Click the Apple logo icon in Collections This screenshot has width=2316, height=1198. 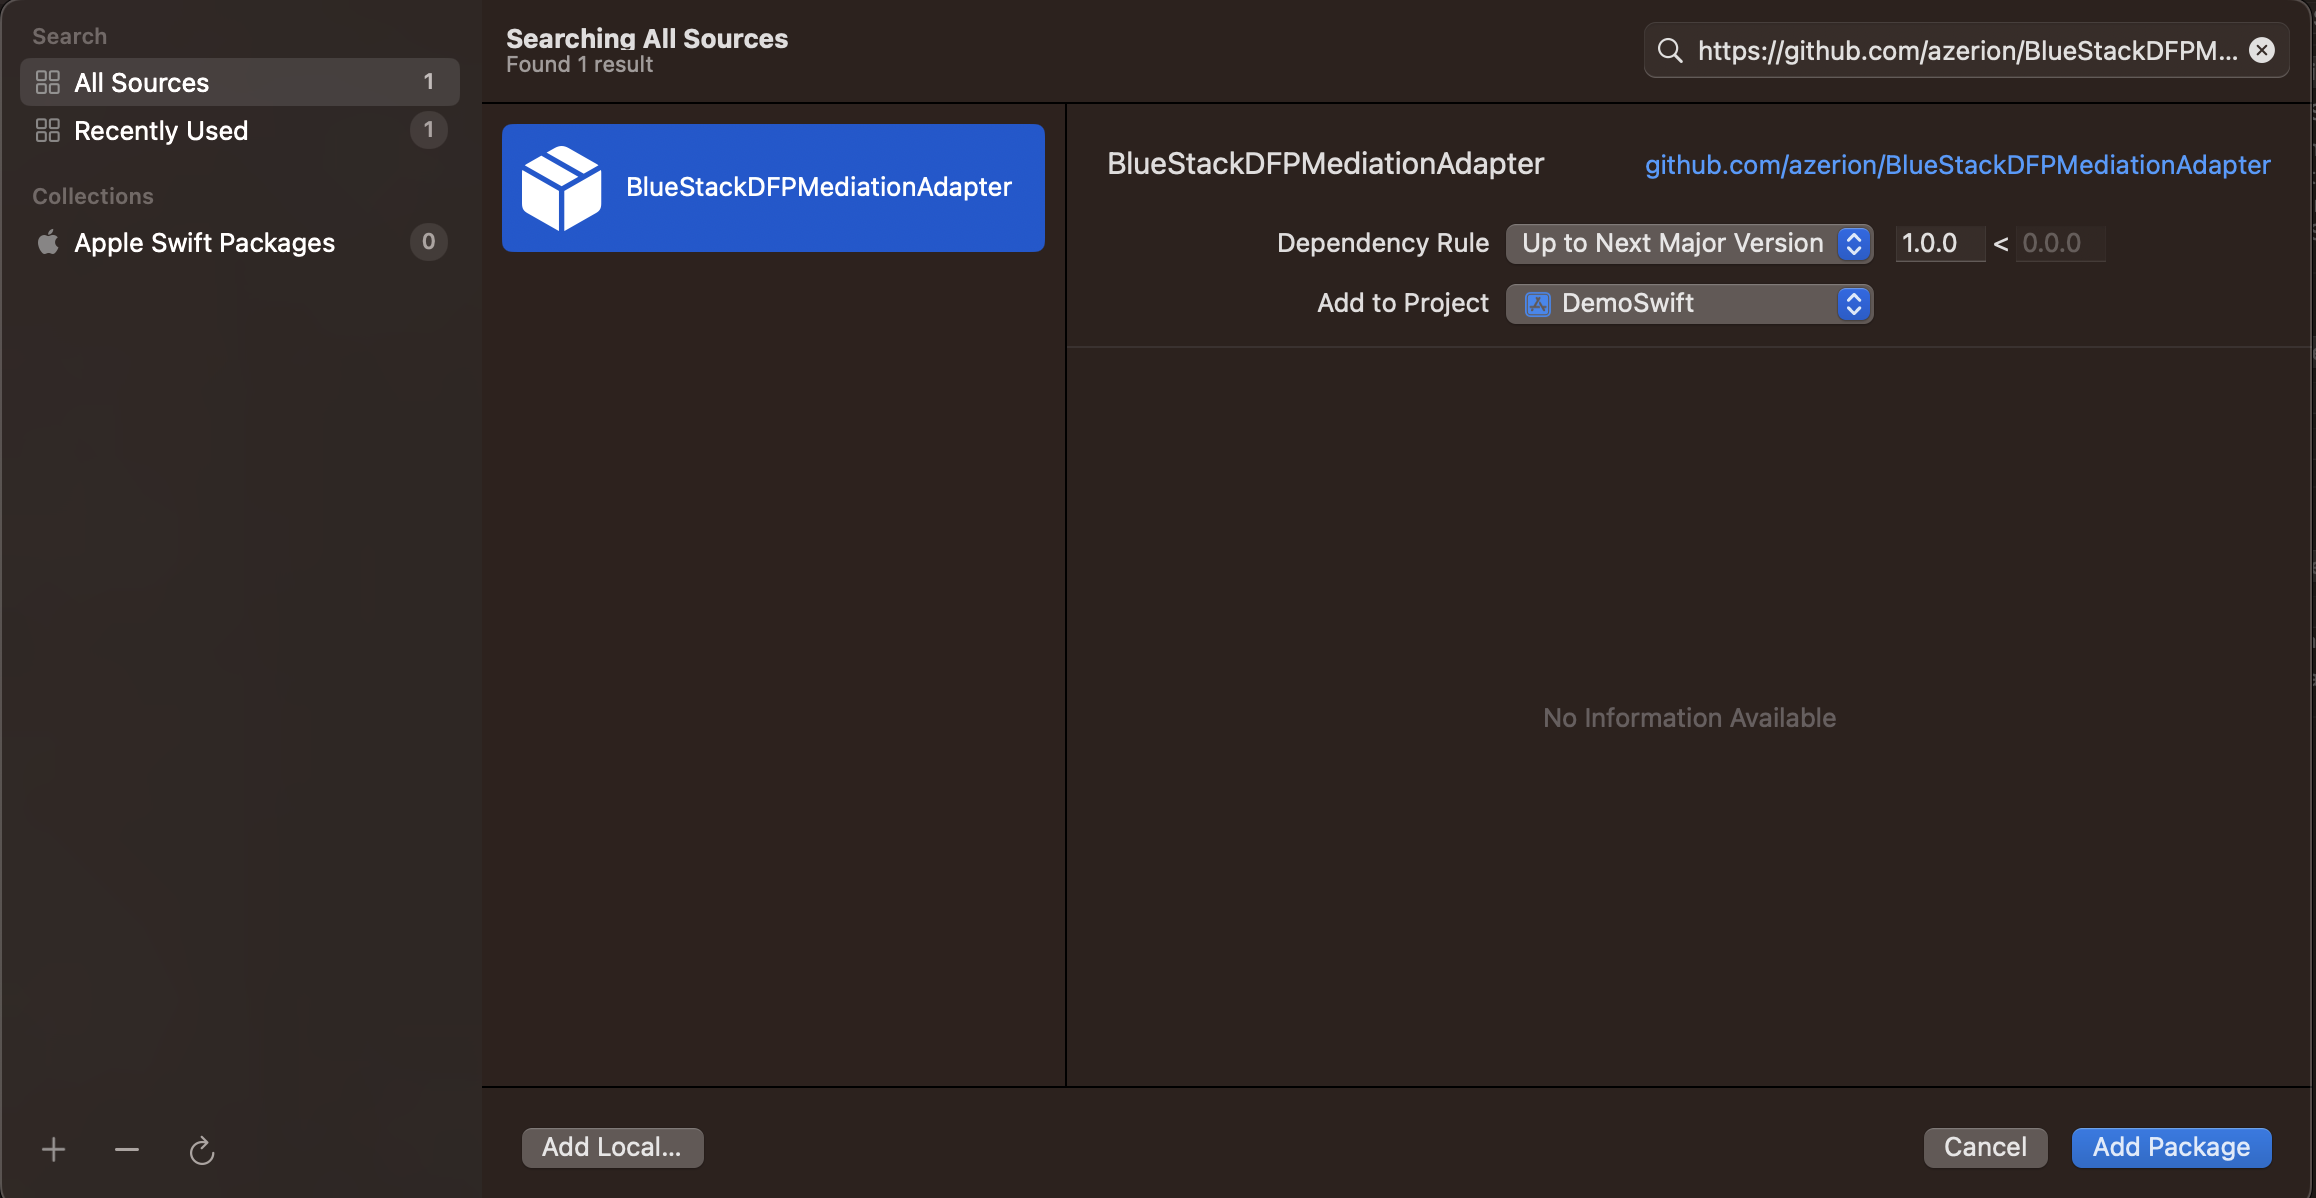(48, 242)
